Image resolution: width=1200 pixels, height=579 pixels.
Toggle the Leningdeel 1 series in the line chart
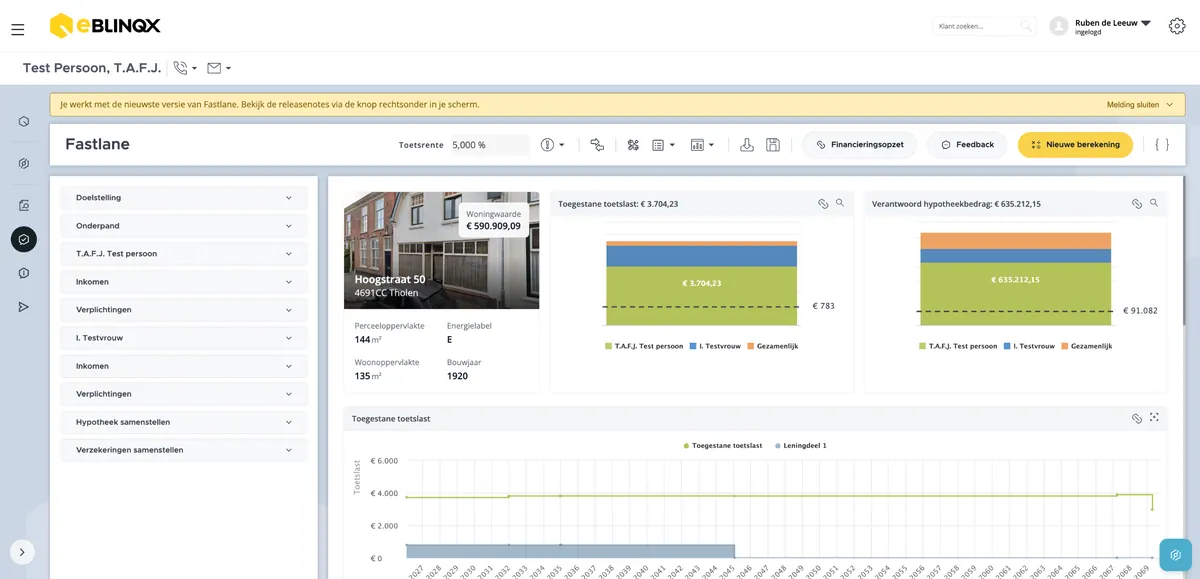click(x=801, y=445)
